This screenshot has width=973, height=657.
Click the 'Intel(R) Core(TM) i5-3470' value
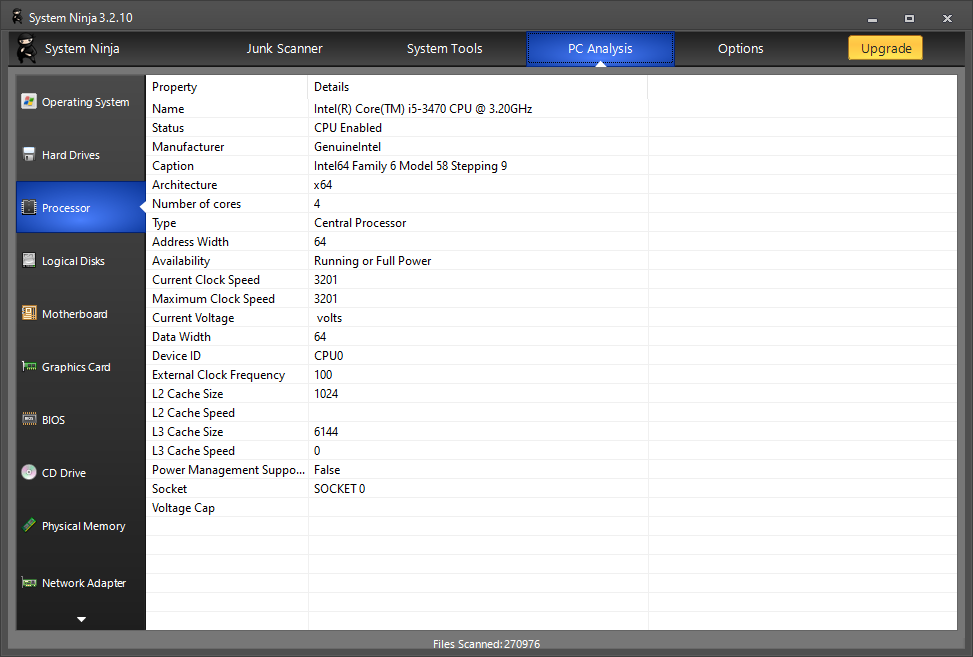(x=423, y=109)
